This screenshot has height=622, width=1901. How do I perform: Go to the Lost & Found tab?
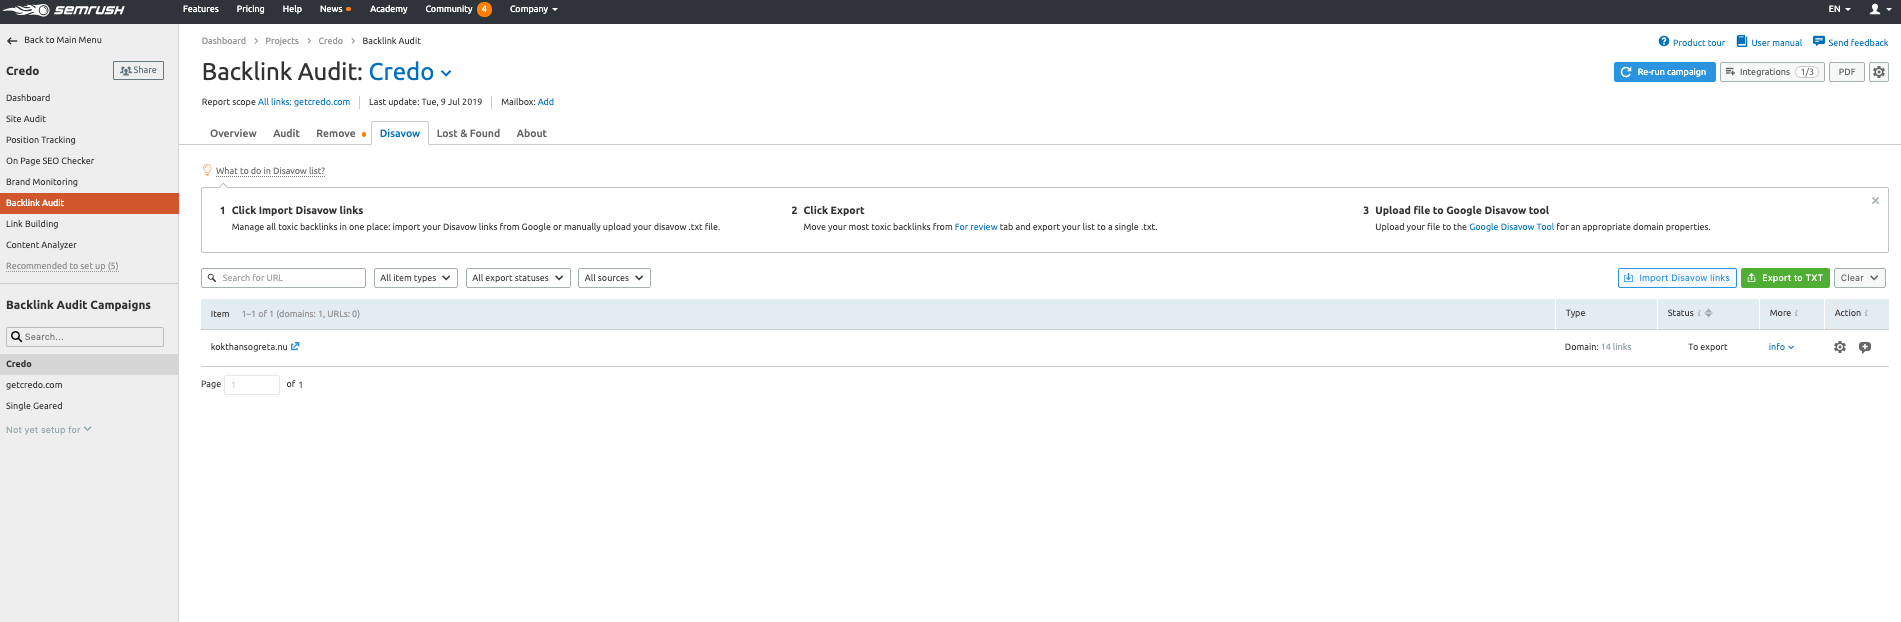tap(468, 133)
